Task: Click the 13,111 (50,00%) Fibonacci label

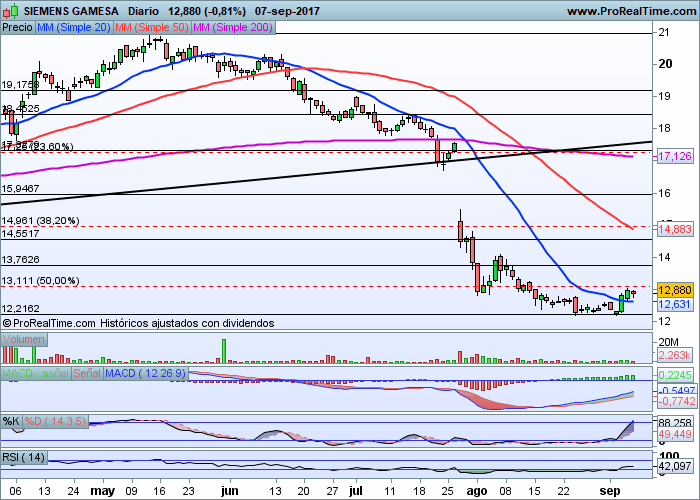Action: [x=40, y=281]
